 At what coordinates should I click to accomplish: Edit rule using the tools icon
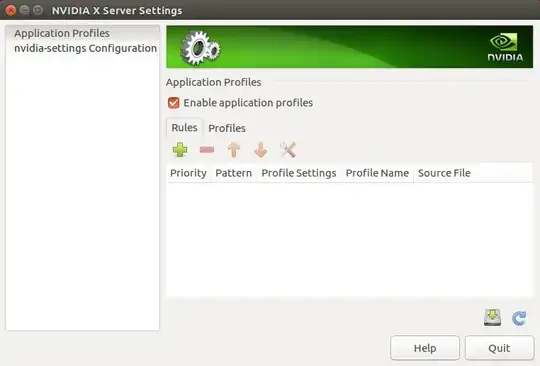tap(288, 150)
